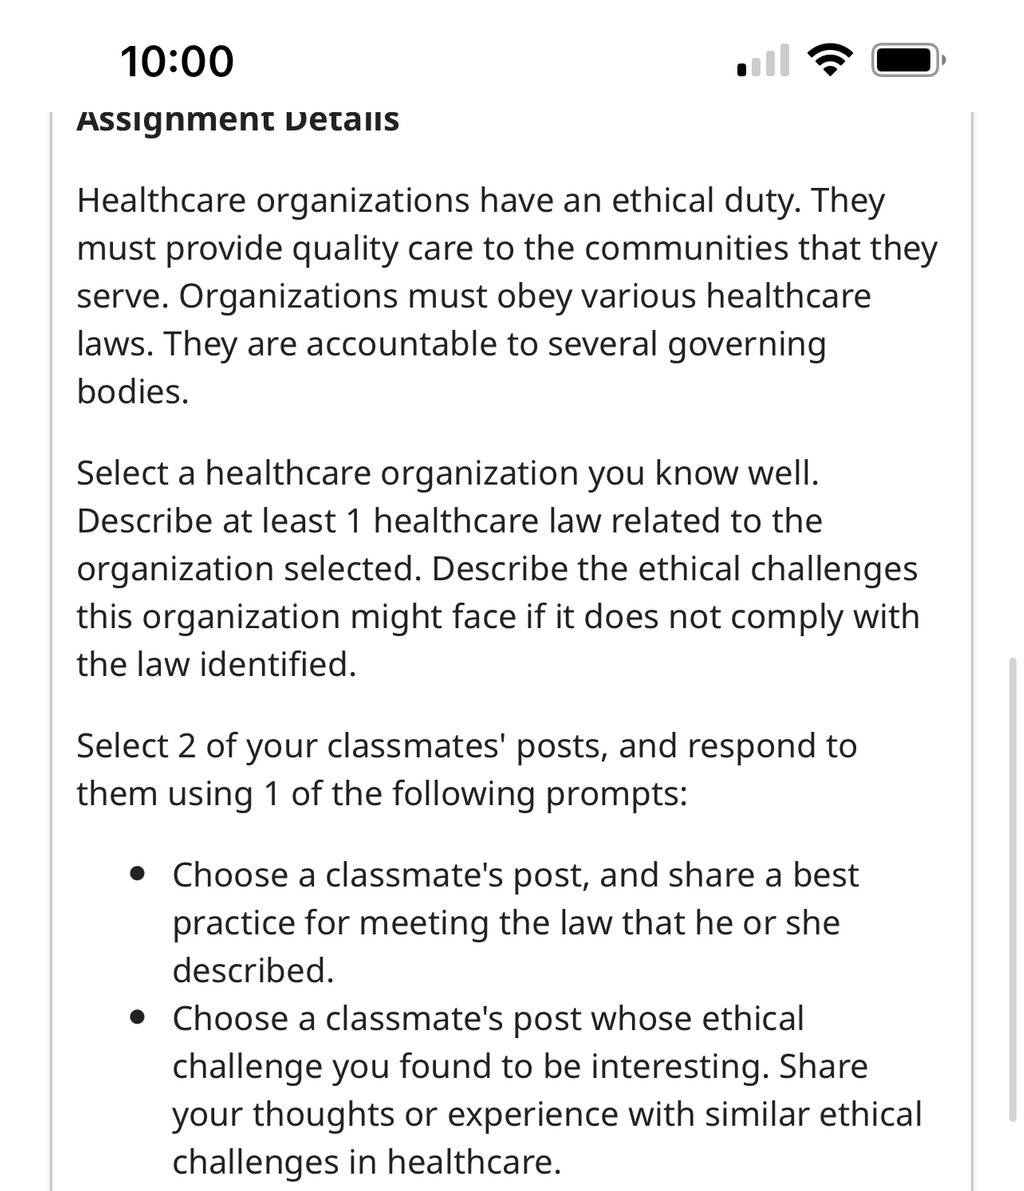Image resolution: width=1024 pixels, height=1191 pixels.
Task: Click the paragraph starting with 'Healthcare organizations have'
Action: [507, 296]
